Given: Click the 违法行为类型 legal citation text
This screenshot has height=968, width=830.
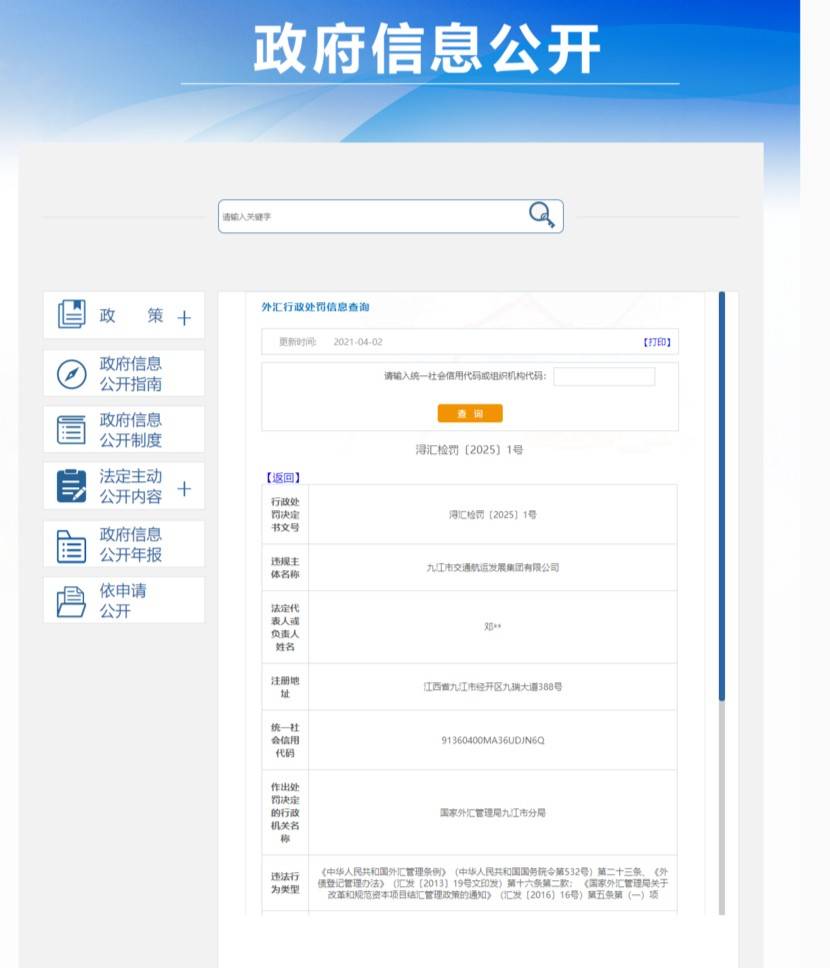Looking at the screenshot, I should [493, 883].
